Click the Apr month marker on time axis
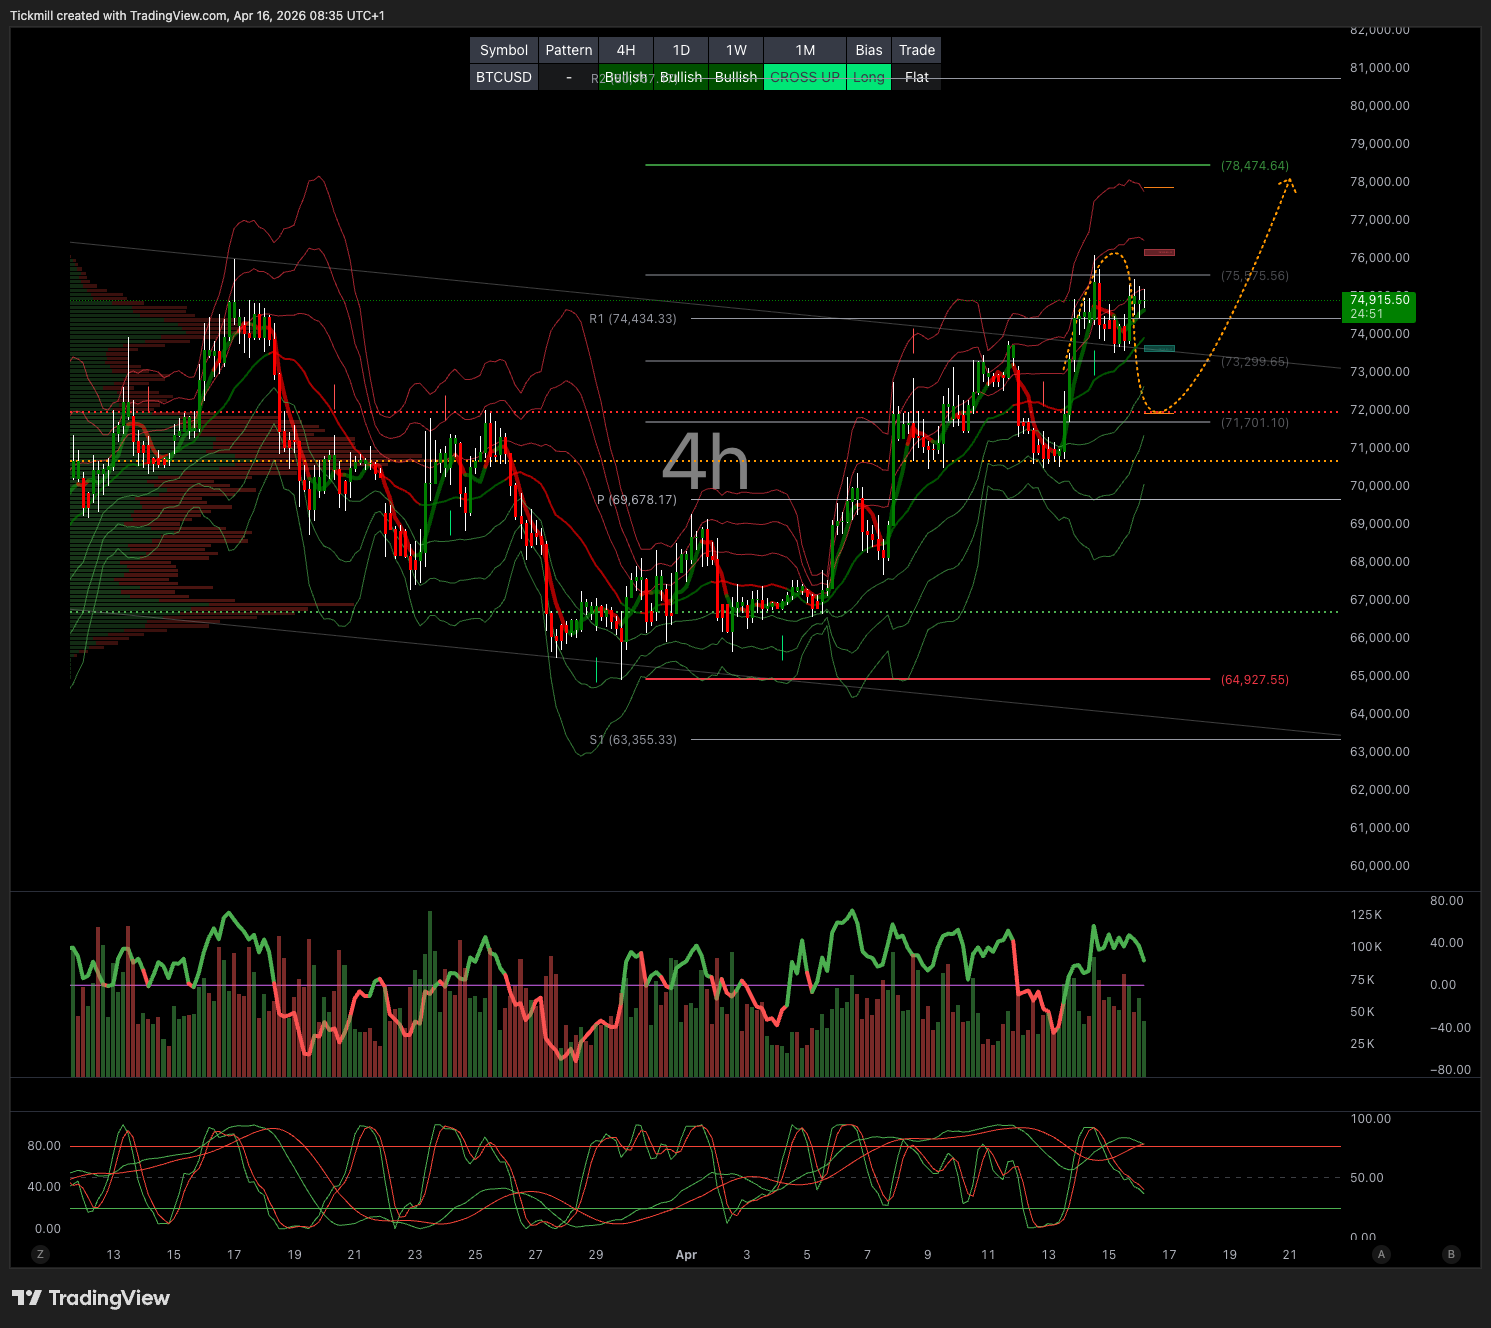The image size is (1491, 1328). (x=686, y=1254)
